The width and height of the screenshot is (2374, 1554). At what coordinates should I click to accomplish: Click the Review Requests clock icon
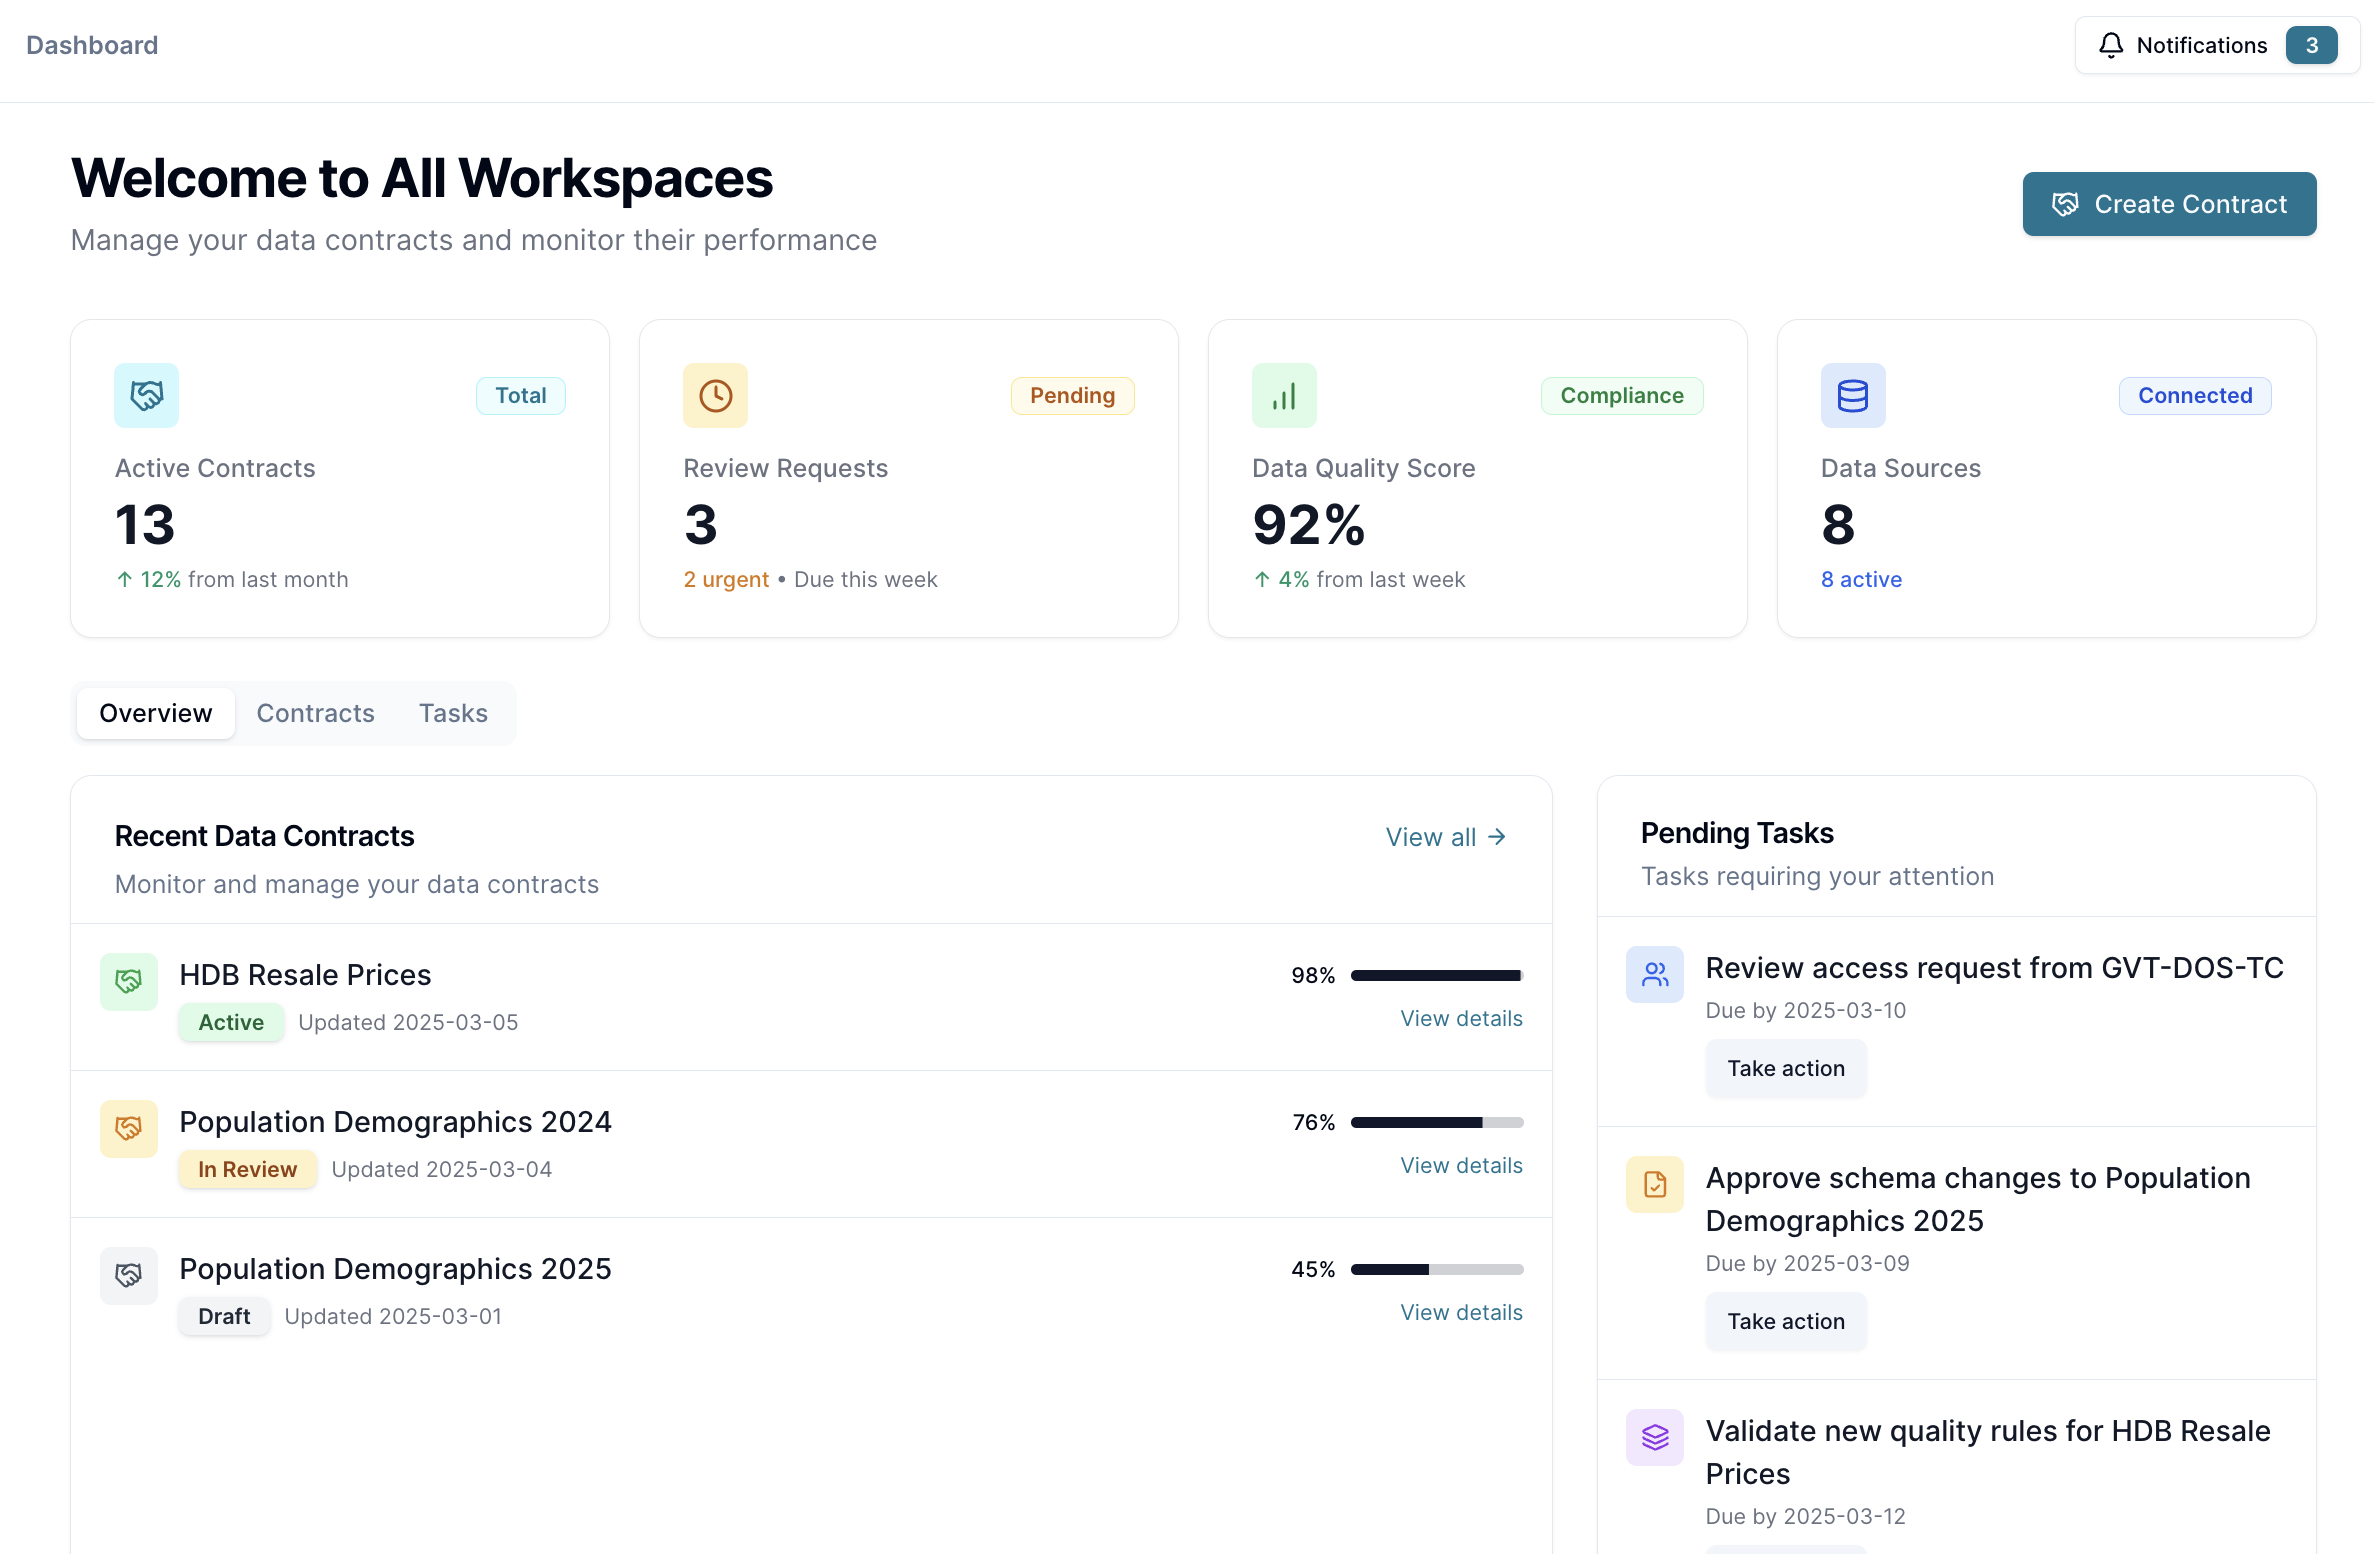pos(715,395)
